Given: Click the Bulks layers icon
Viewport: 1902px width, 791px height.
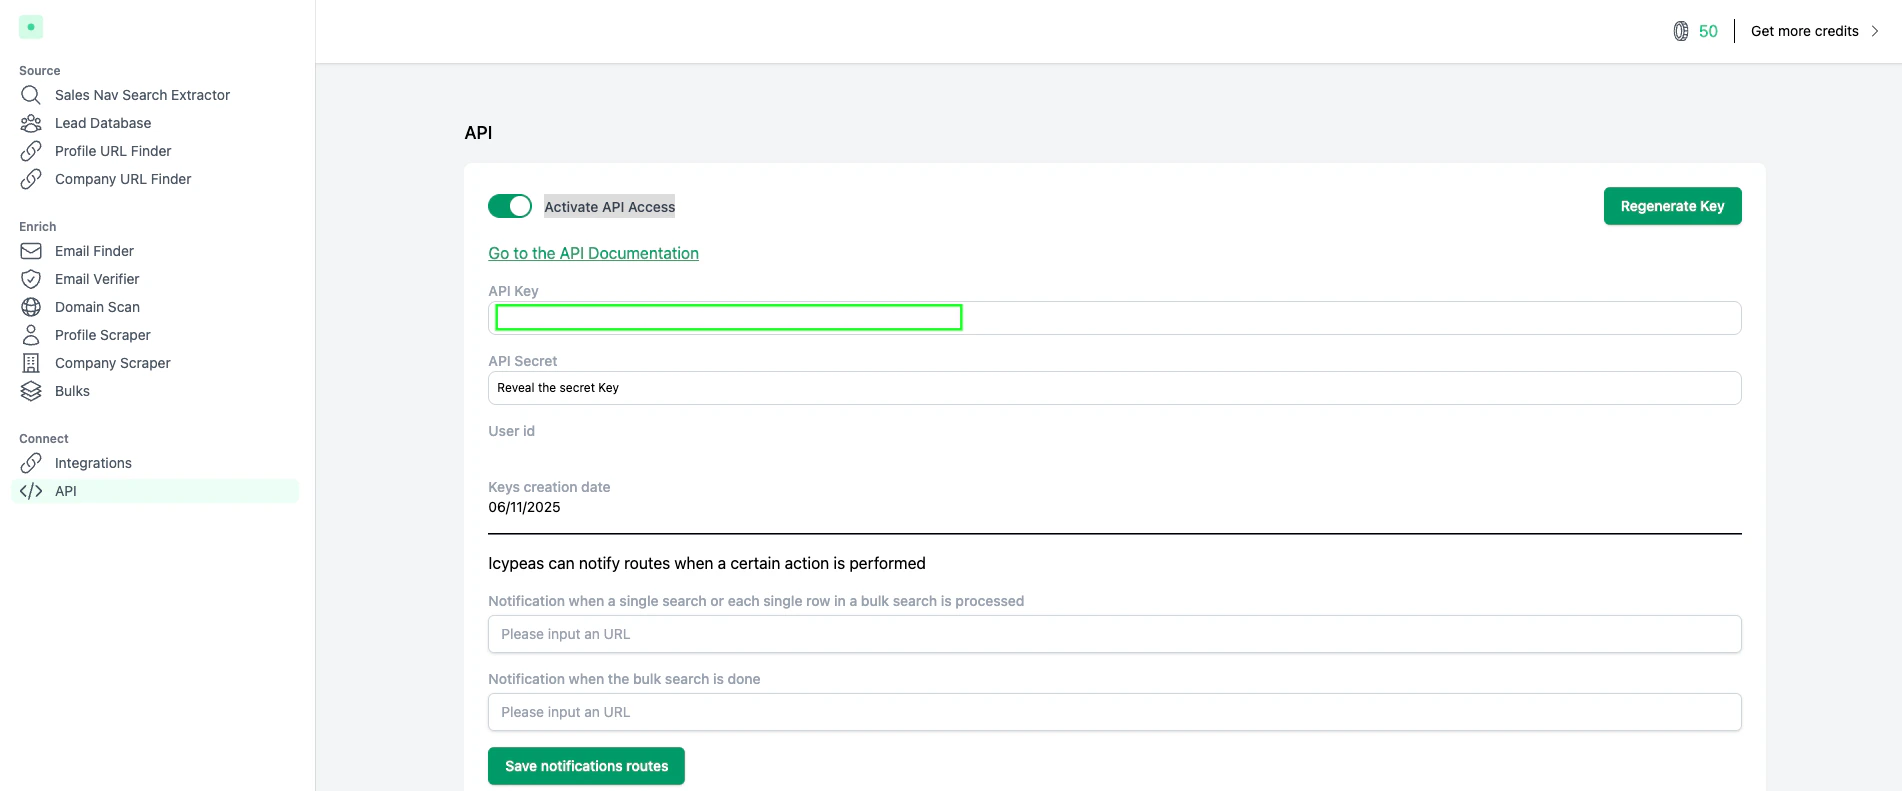Looking at the screenshot, I should (31, 391).
